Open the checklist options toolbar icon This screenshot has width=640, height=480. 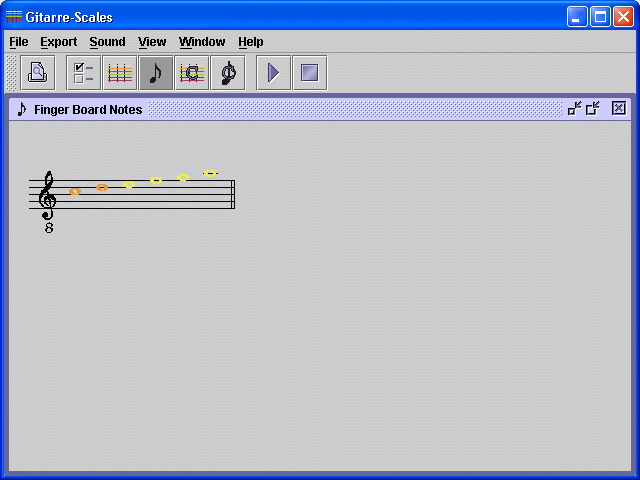click(x=84, y=73)
